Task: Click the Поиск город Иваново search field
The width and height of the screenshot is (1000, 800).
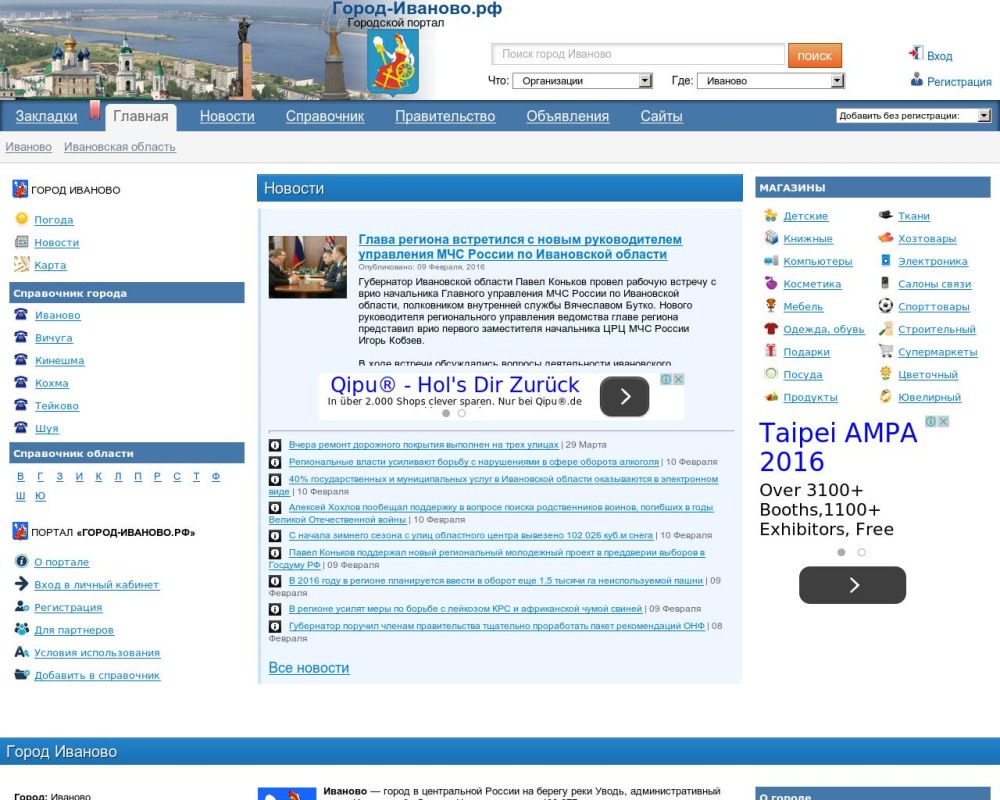Action: [638, 55]
